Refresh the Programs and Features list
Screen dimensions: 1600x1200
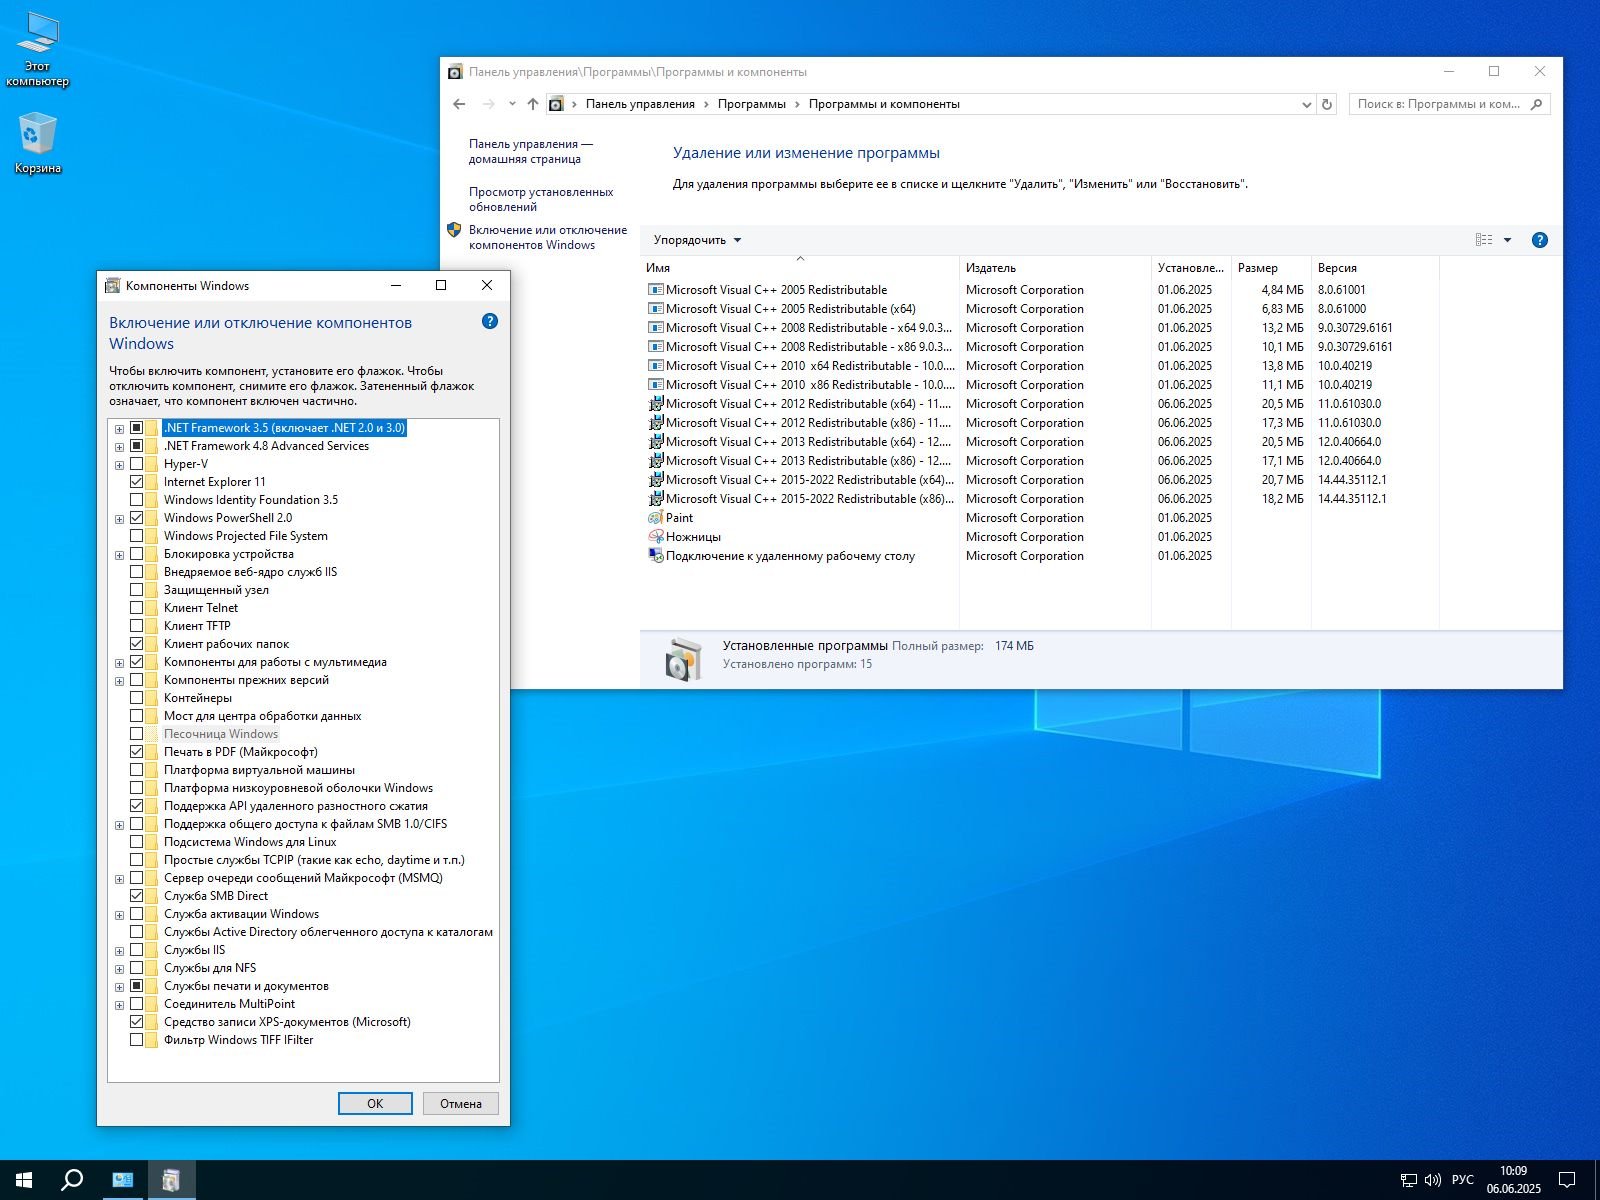[x=1327, y=104]
